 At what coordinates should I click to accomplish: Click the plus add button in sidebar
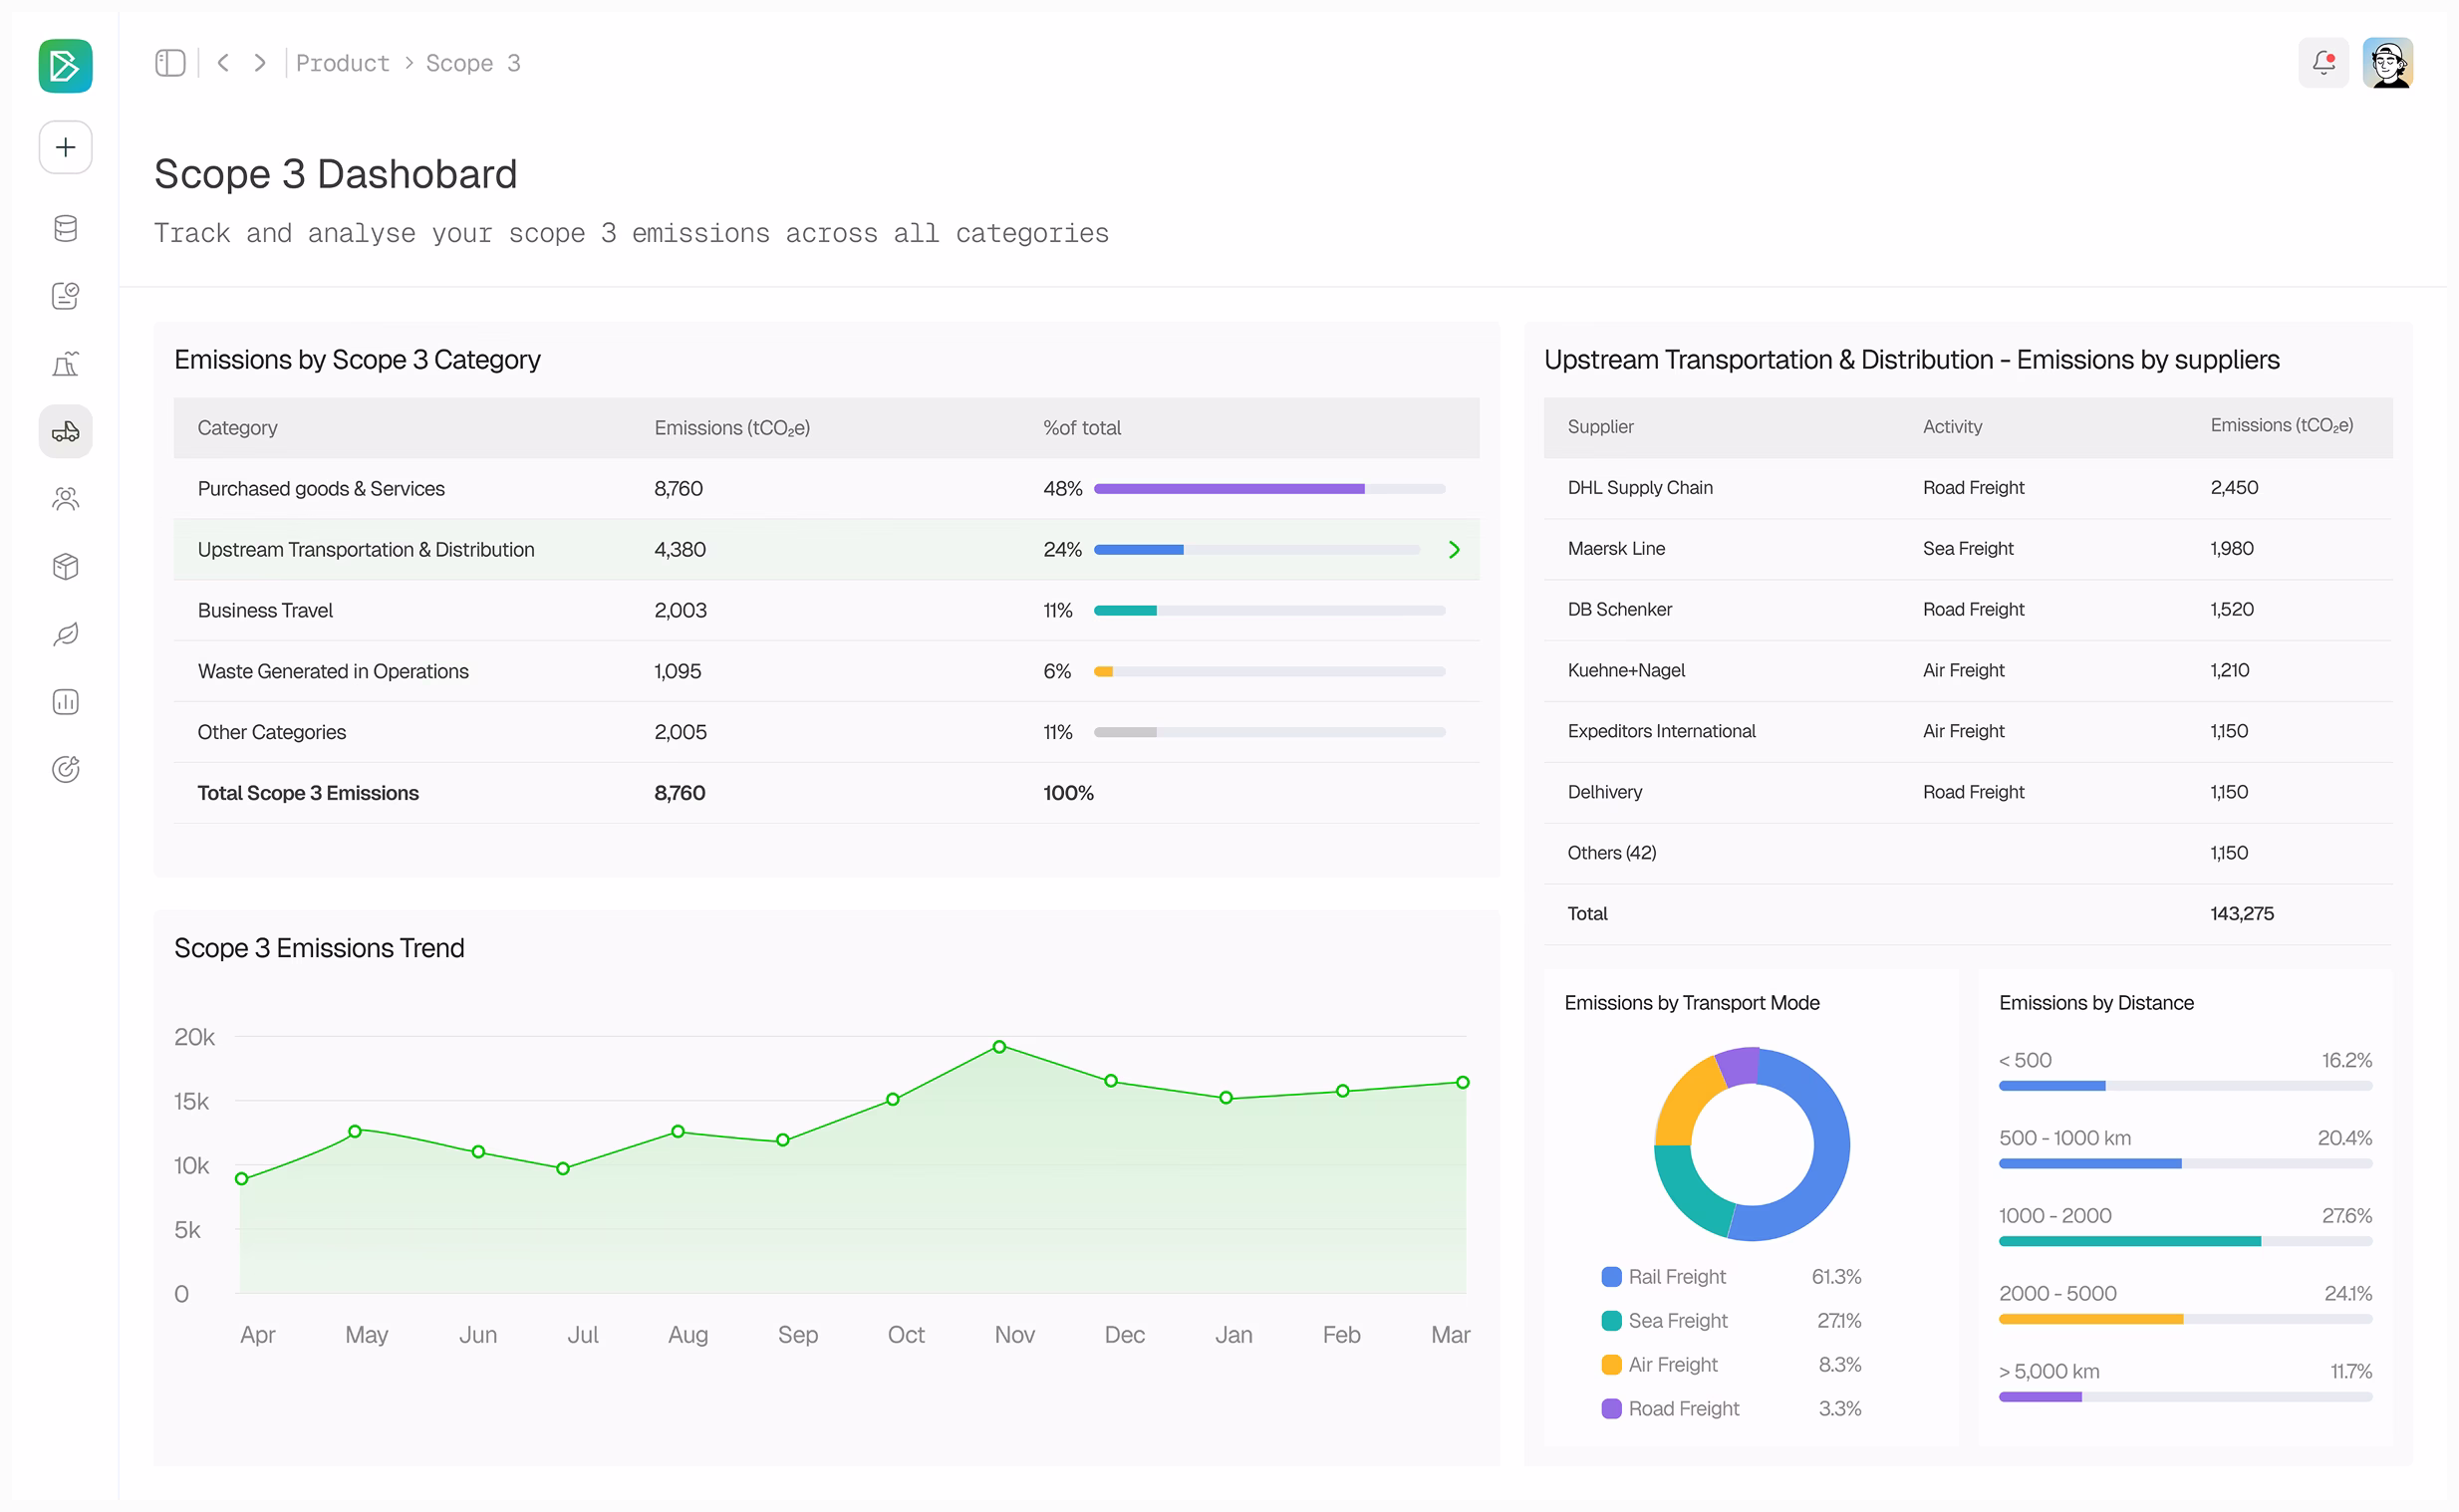point(65,148)
